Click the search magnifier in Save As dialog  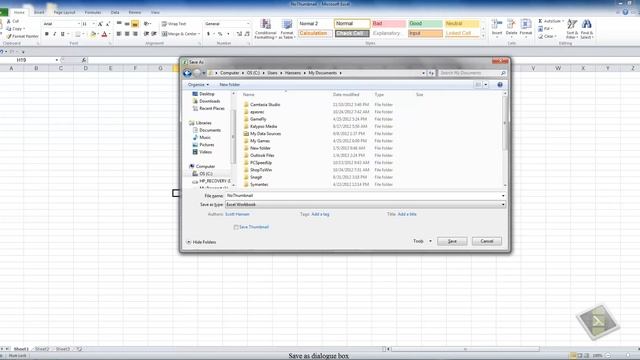pos(503,73)
